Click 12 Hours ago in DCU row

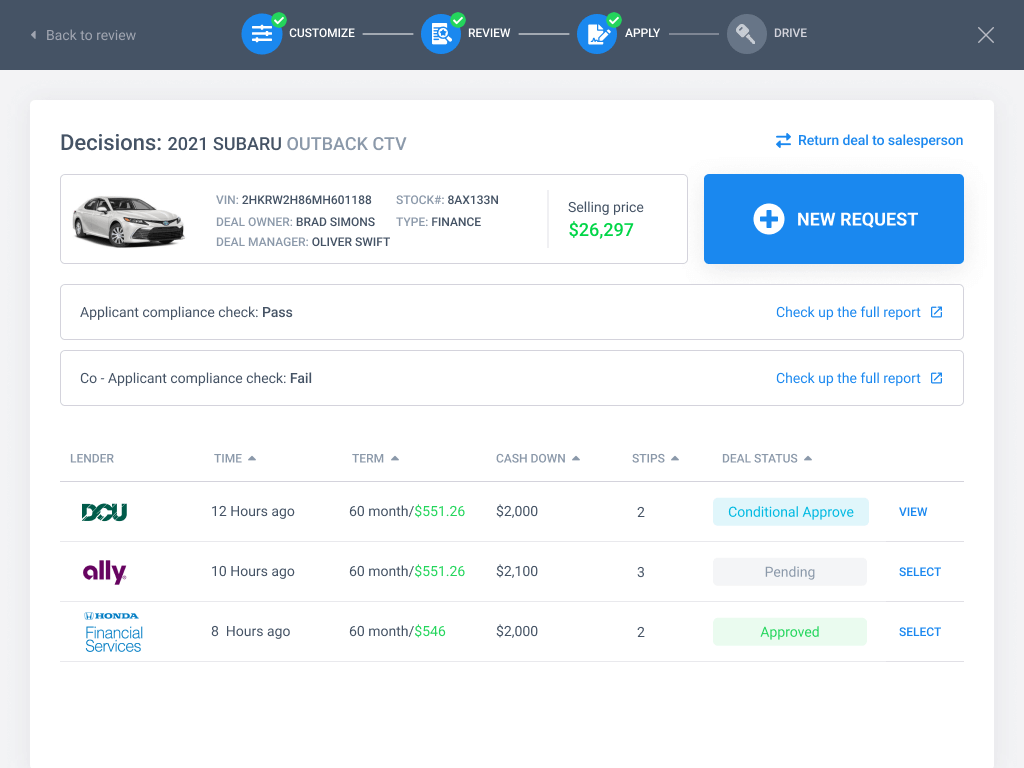tap(253, 511)
